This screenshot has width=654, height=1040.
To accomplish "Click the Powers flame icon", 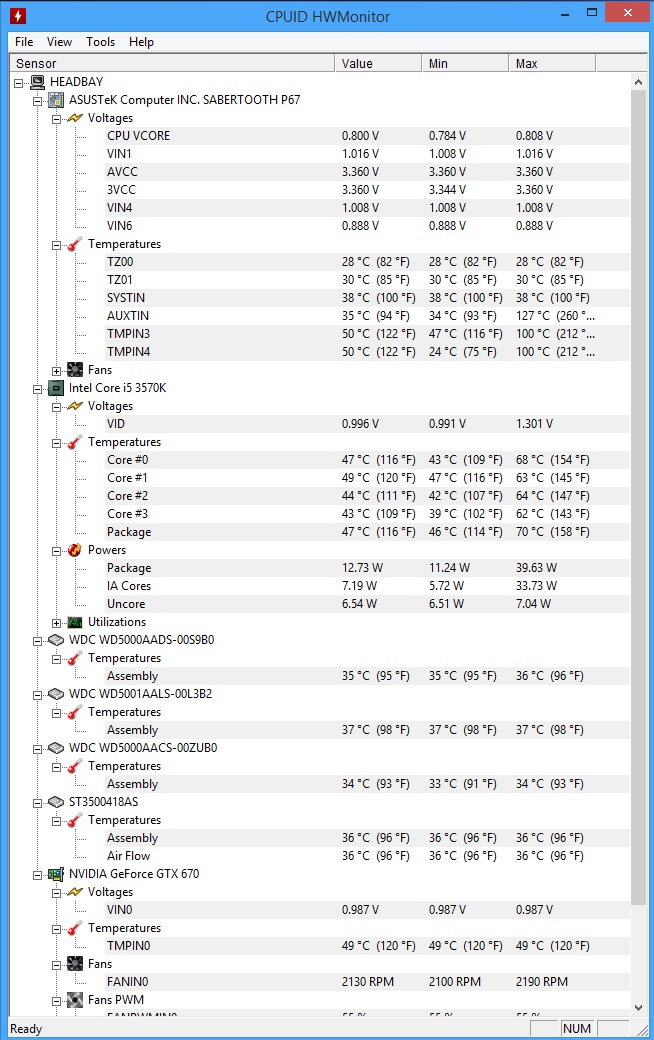I will click(x=75, y=550).
